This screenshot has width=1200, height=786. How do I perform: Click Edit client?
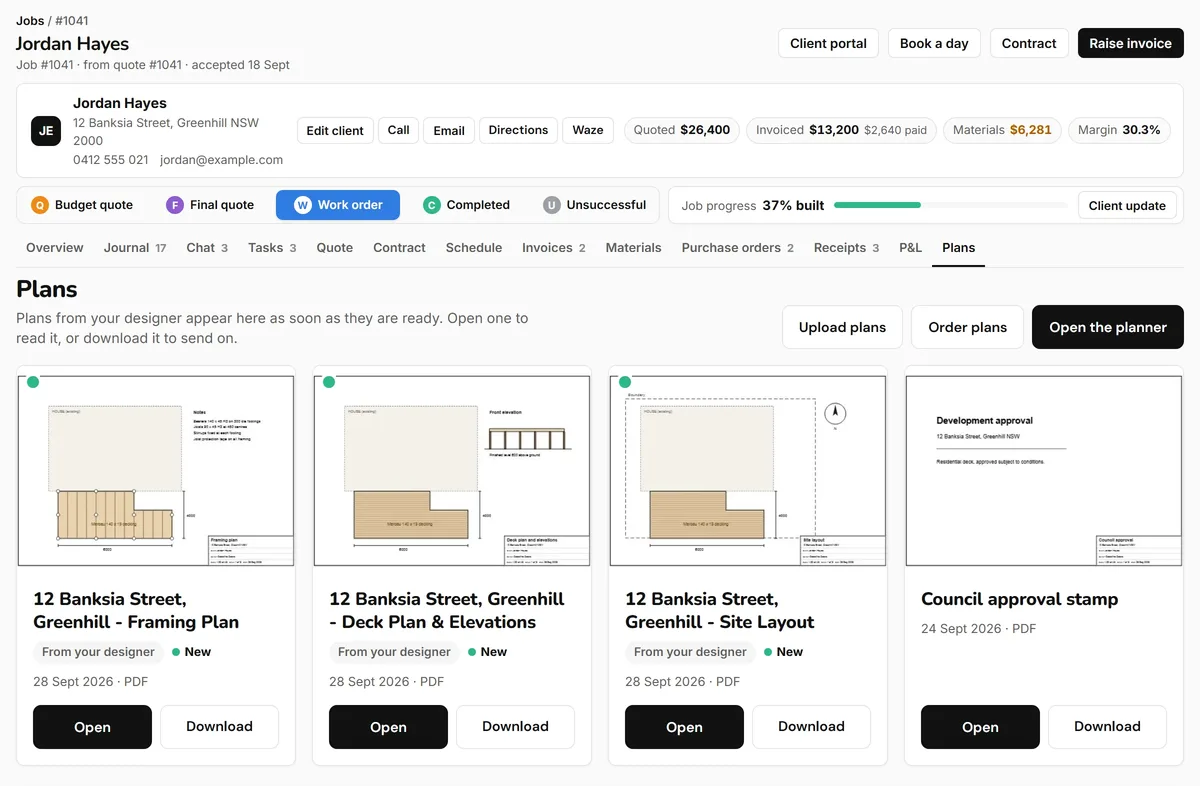click(x=335, y=130)
